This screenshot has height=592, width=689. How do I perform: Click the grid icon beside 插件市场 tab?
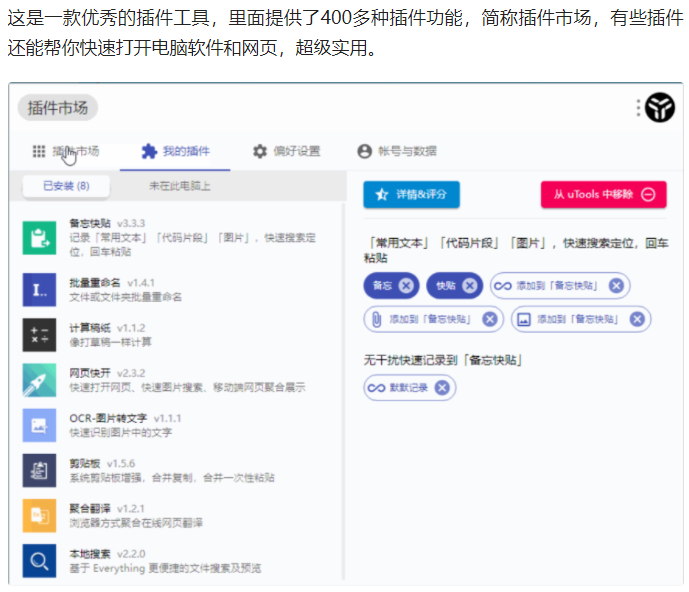click(39, 151)
